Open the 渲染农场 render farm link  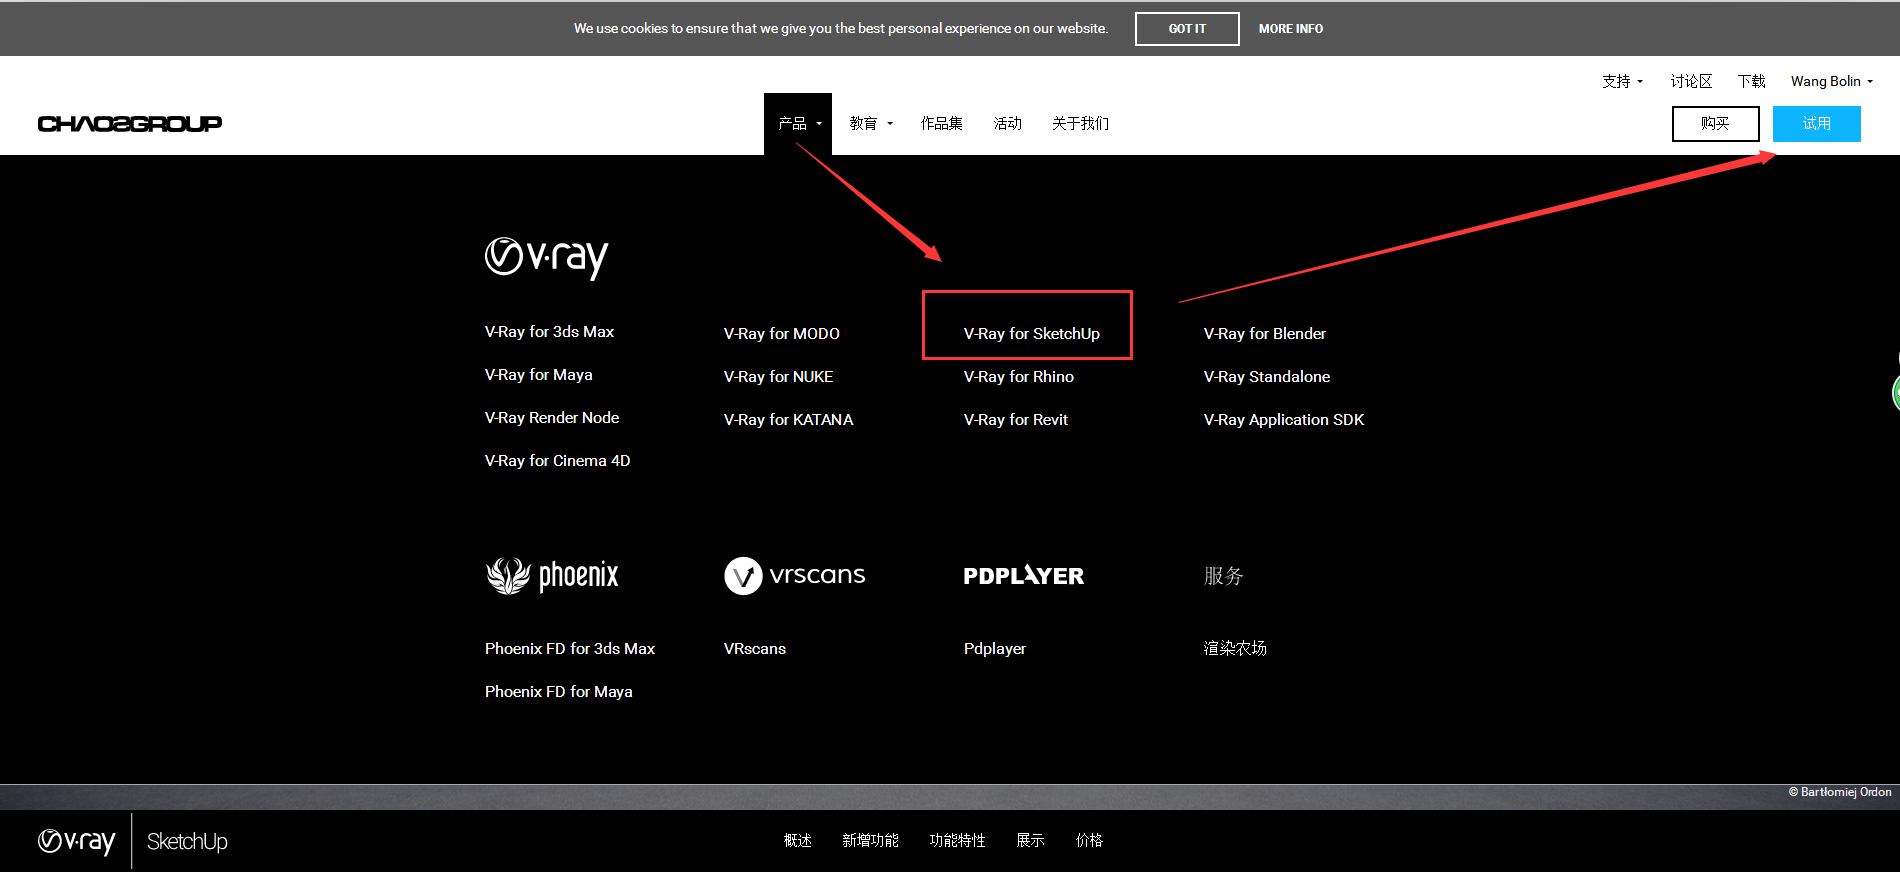click(1235, 649)
